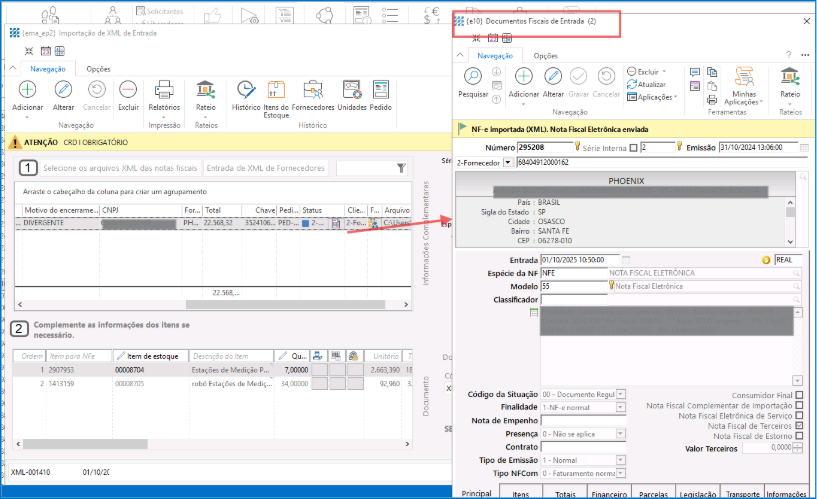Click Entrada de XML de Fornecedores button
The width and height of the screenshot is (817, 499).
pyautogui.click(x=267, y=168)
